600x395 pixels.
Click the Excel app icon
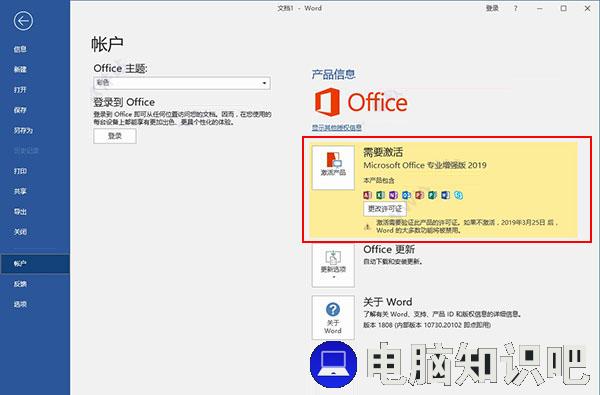[x=380, y=195]
